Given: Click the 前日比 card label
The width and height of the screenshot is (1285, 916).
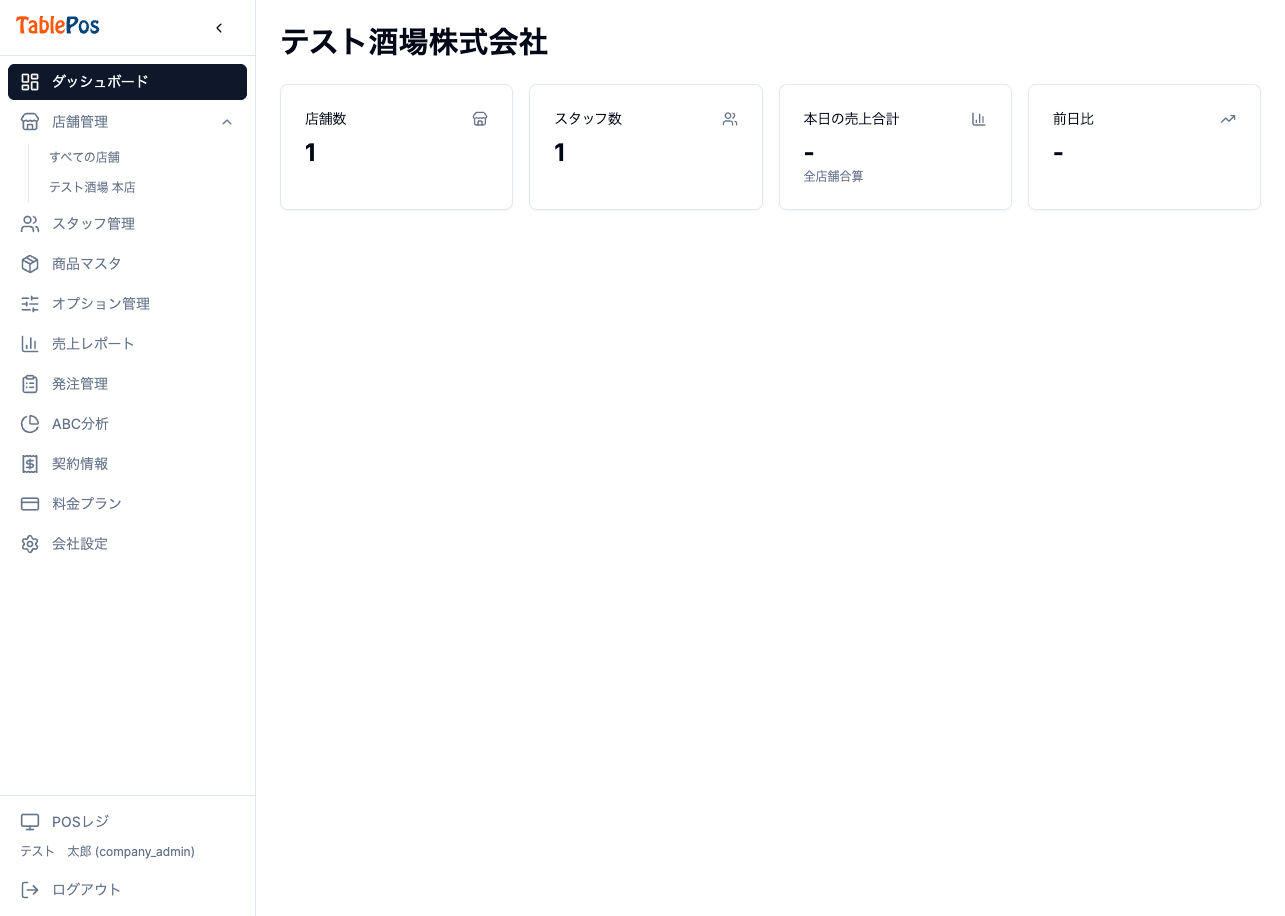Looking at the screenshot, I should tap(1073, 119).
